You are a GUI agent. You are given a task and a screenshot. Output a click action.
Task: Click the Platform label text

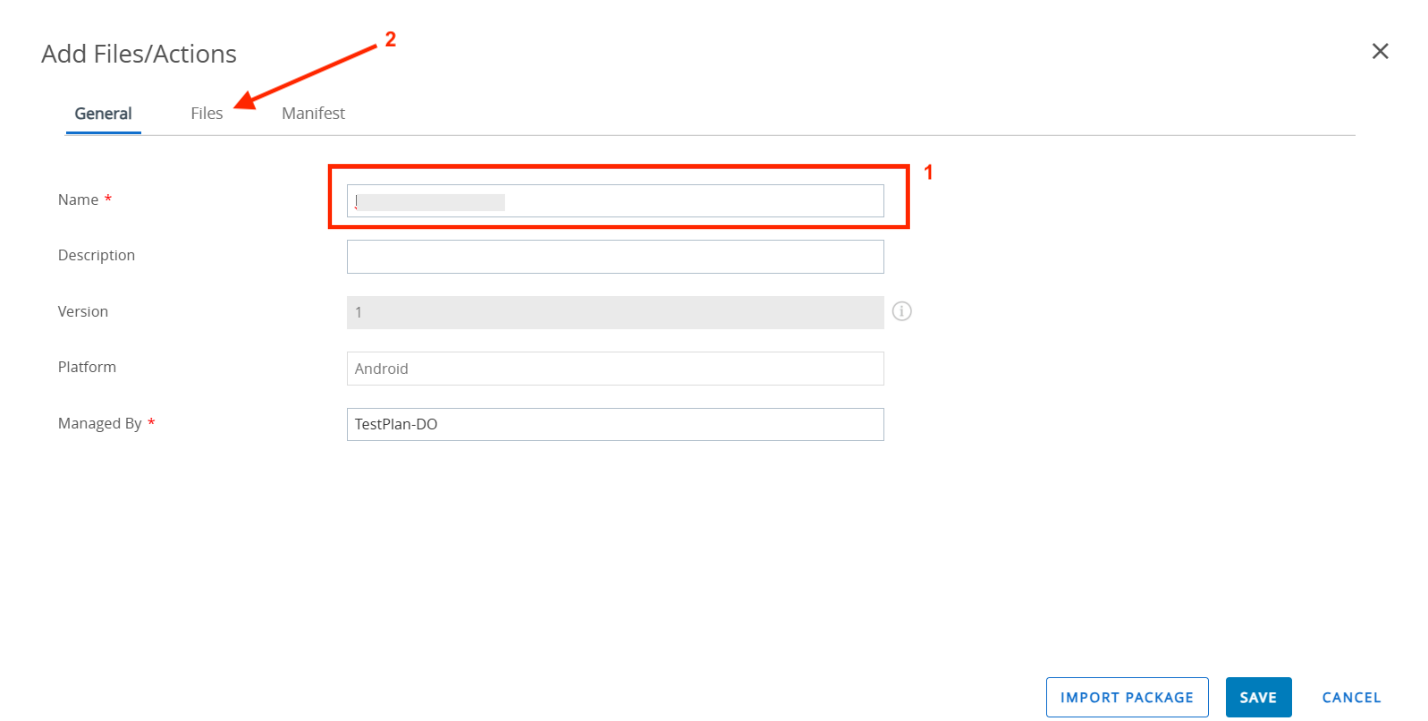[87, 367]
